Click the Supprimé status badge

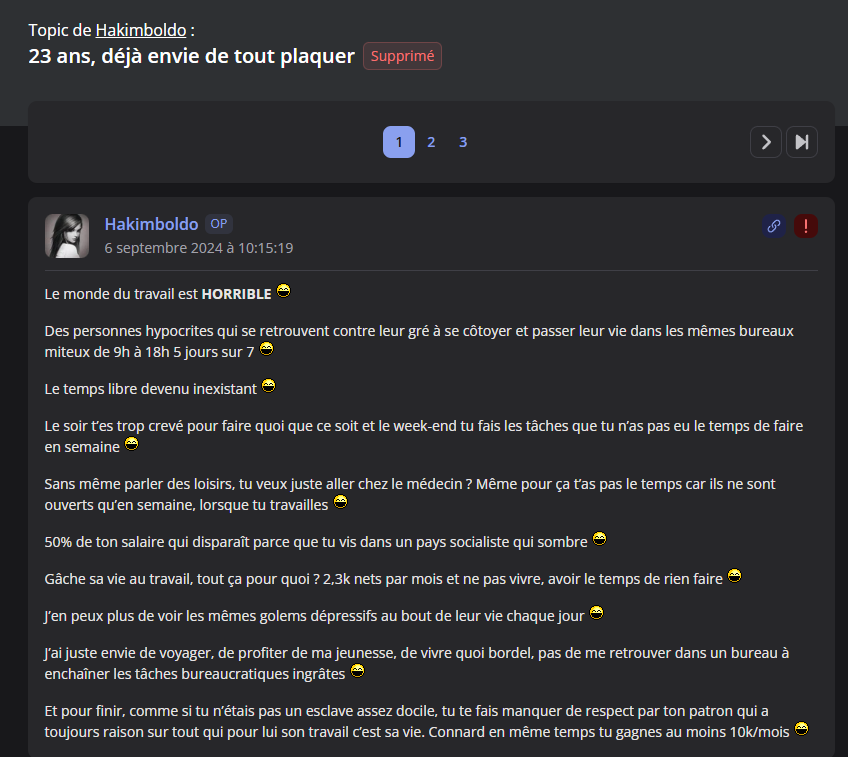[x=402, y=56]
